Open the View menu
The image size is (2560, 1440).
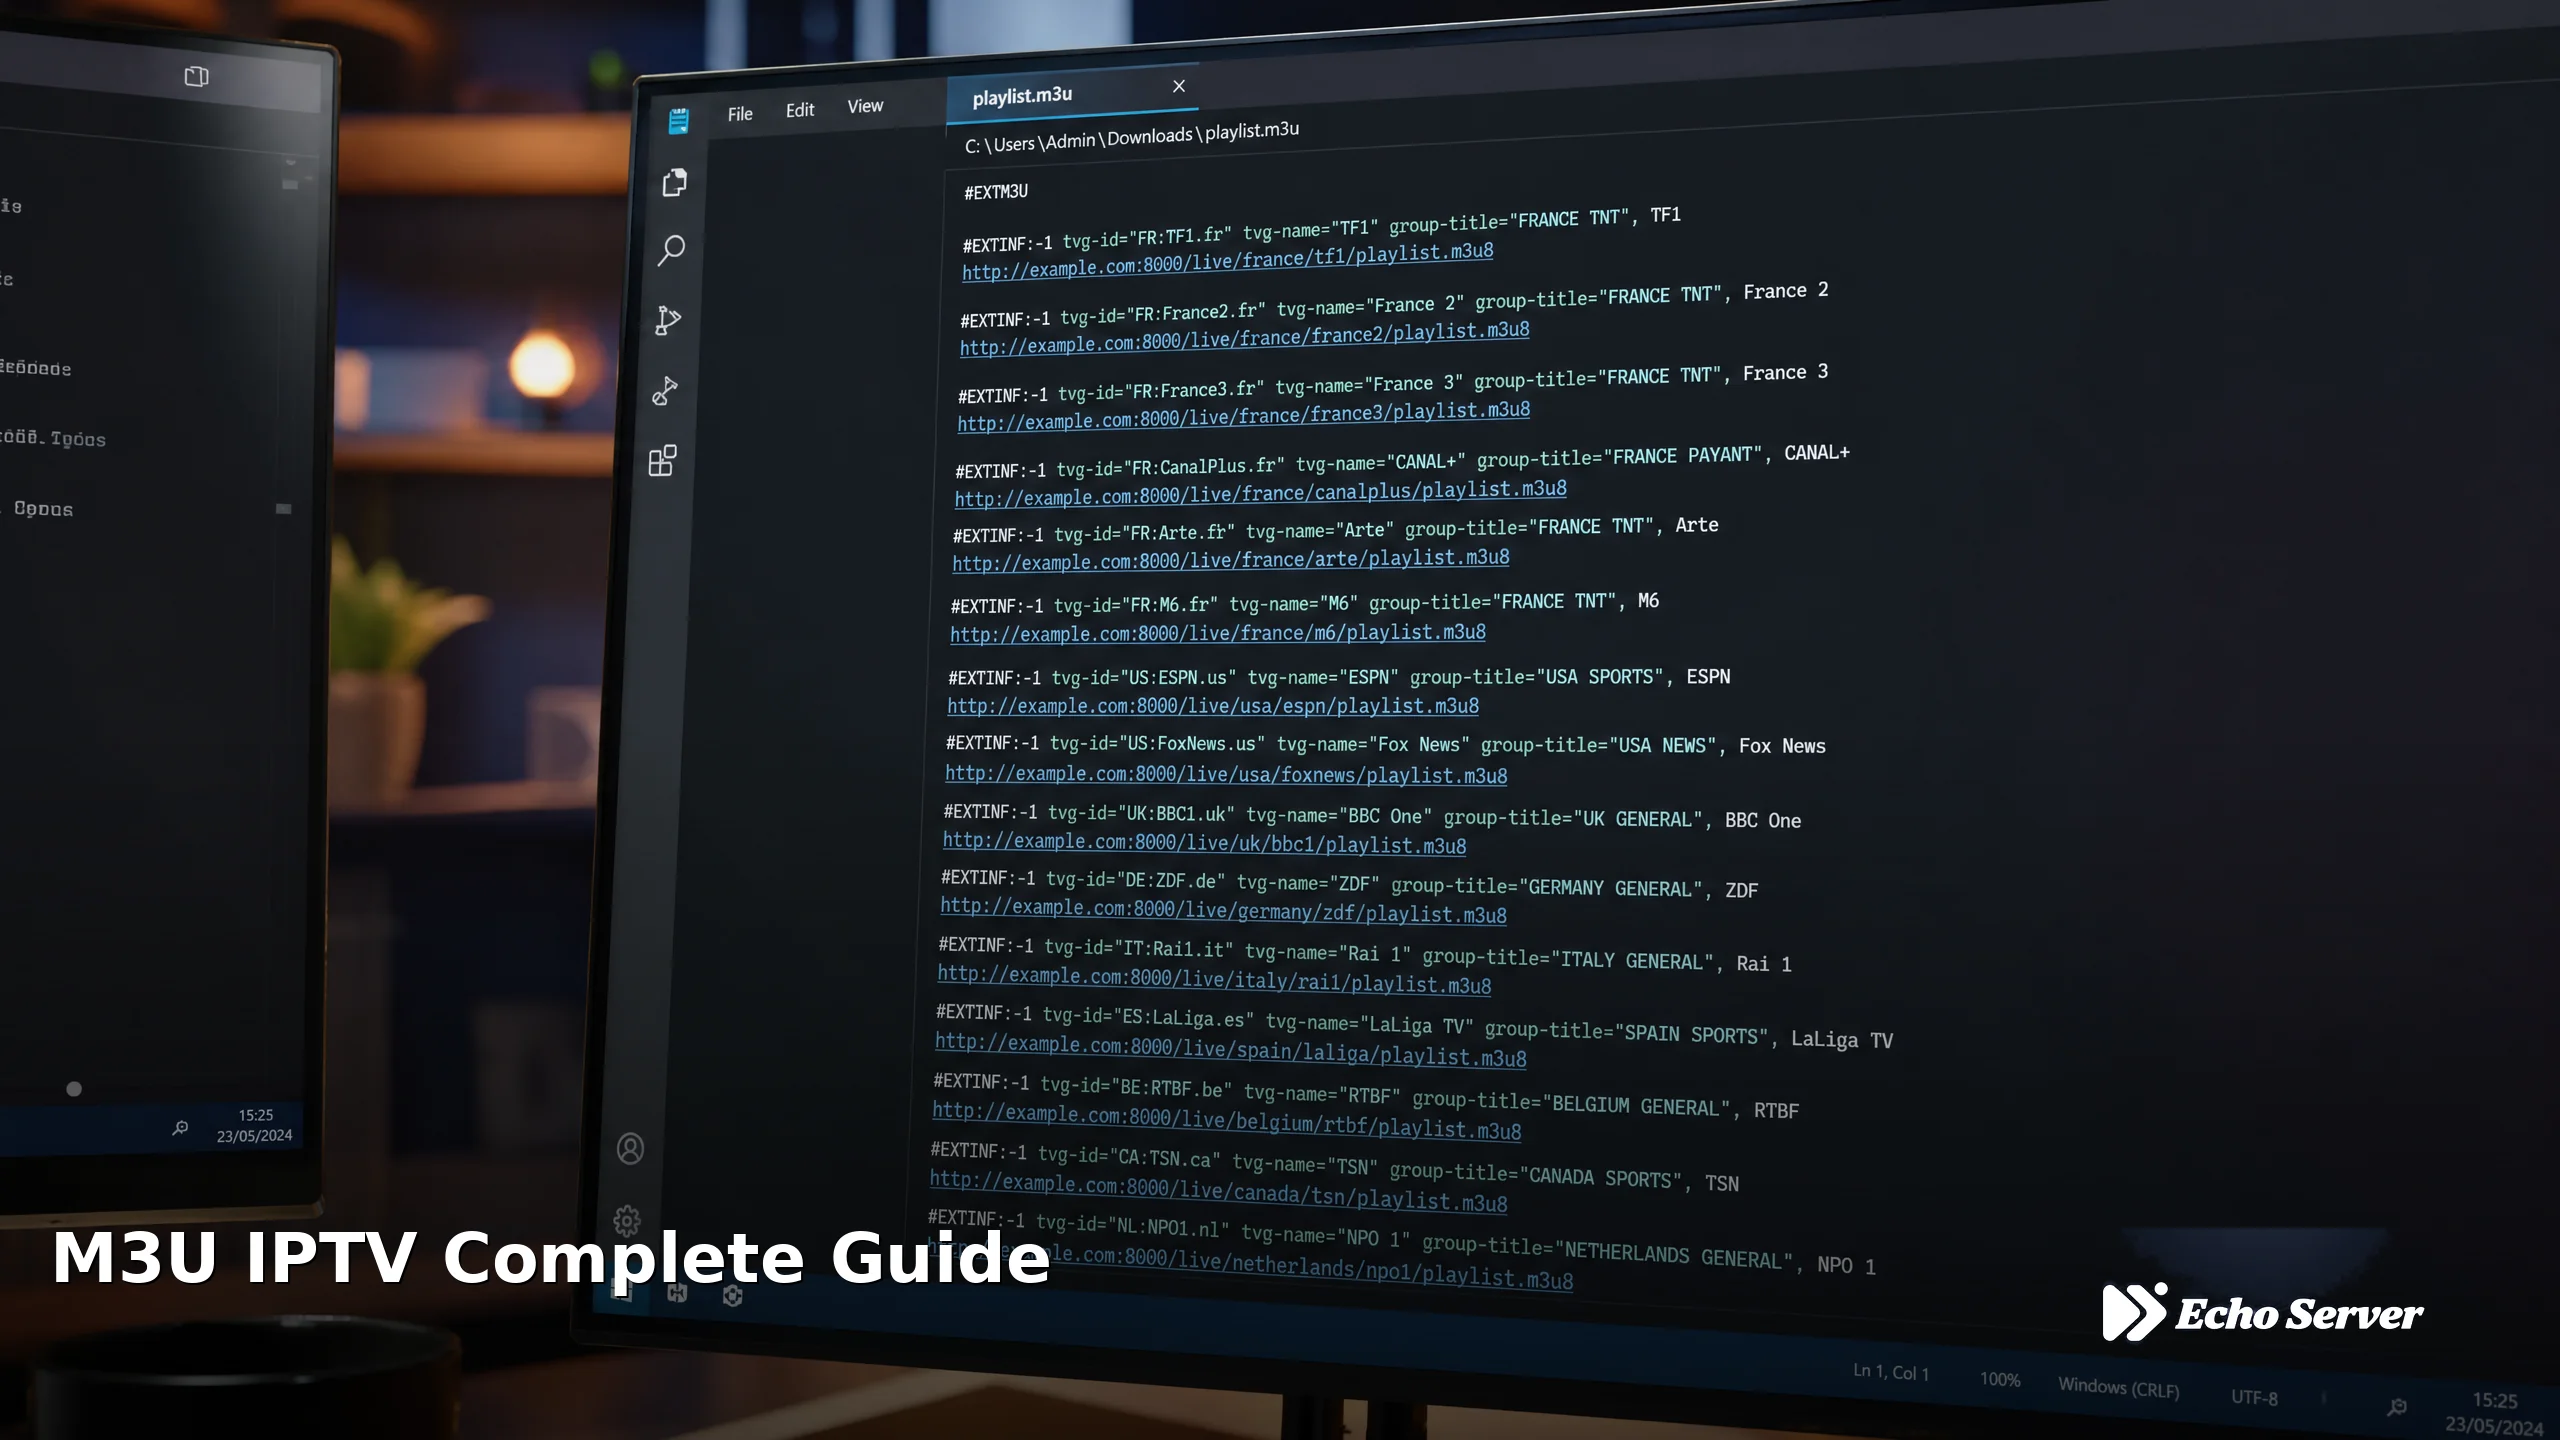tap(865, 106)
